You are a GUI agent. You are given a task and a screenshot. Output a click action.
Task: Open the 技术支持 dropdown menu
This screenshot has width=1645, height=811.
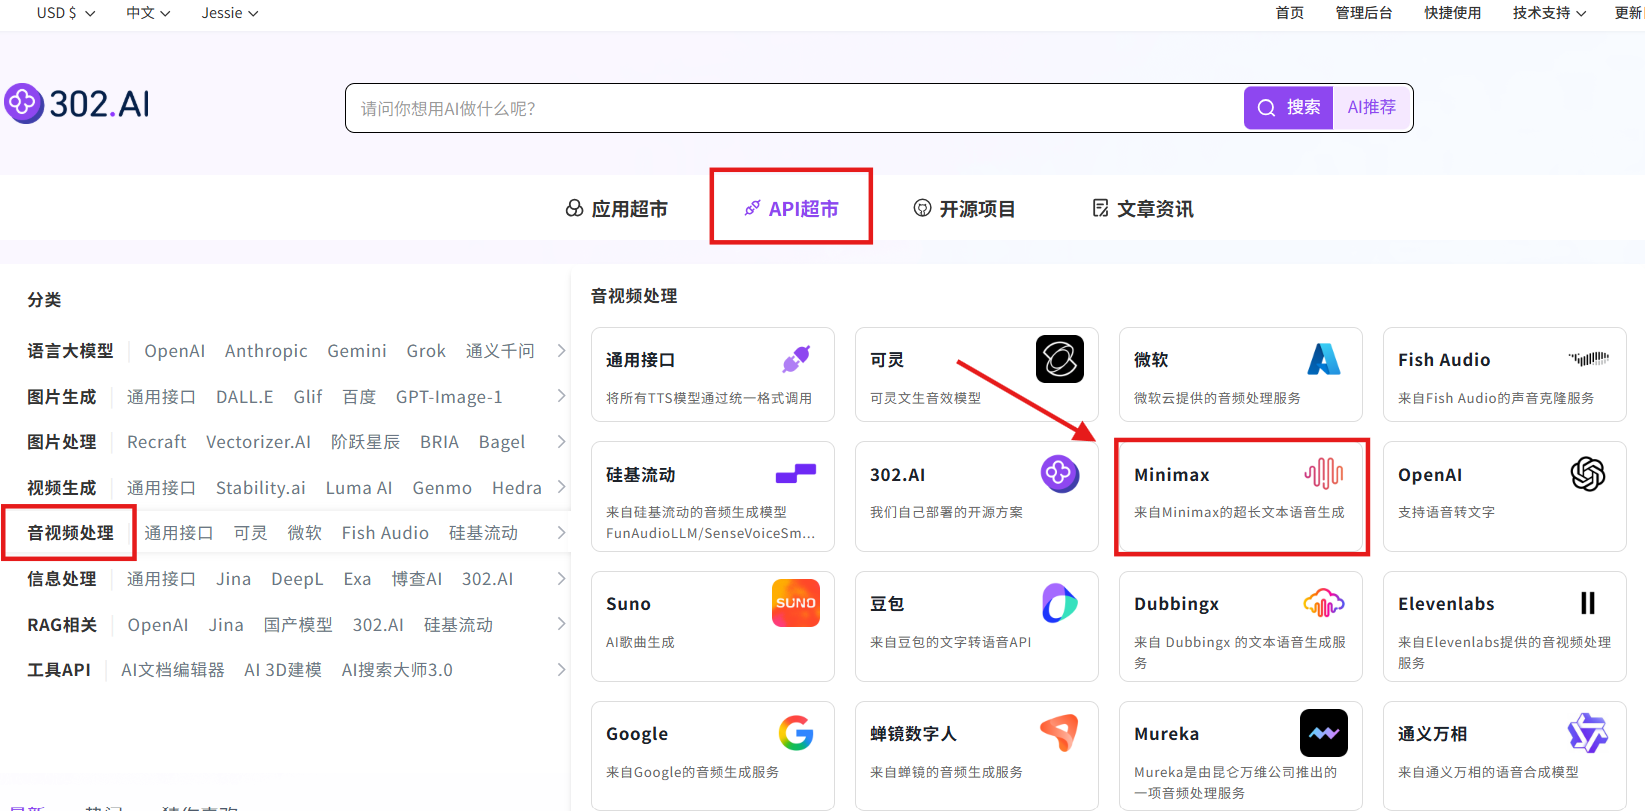pyautogui.click(x=1549, y=13)
